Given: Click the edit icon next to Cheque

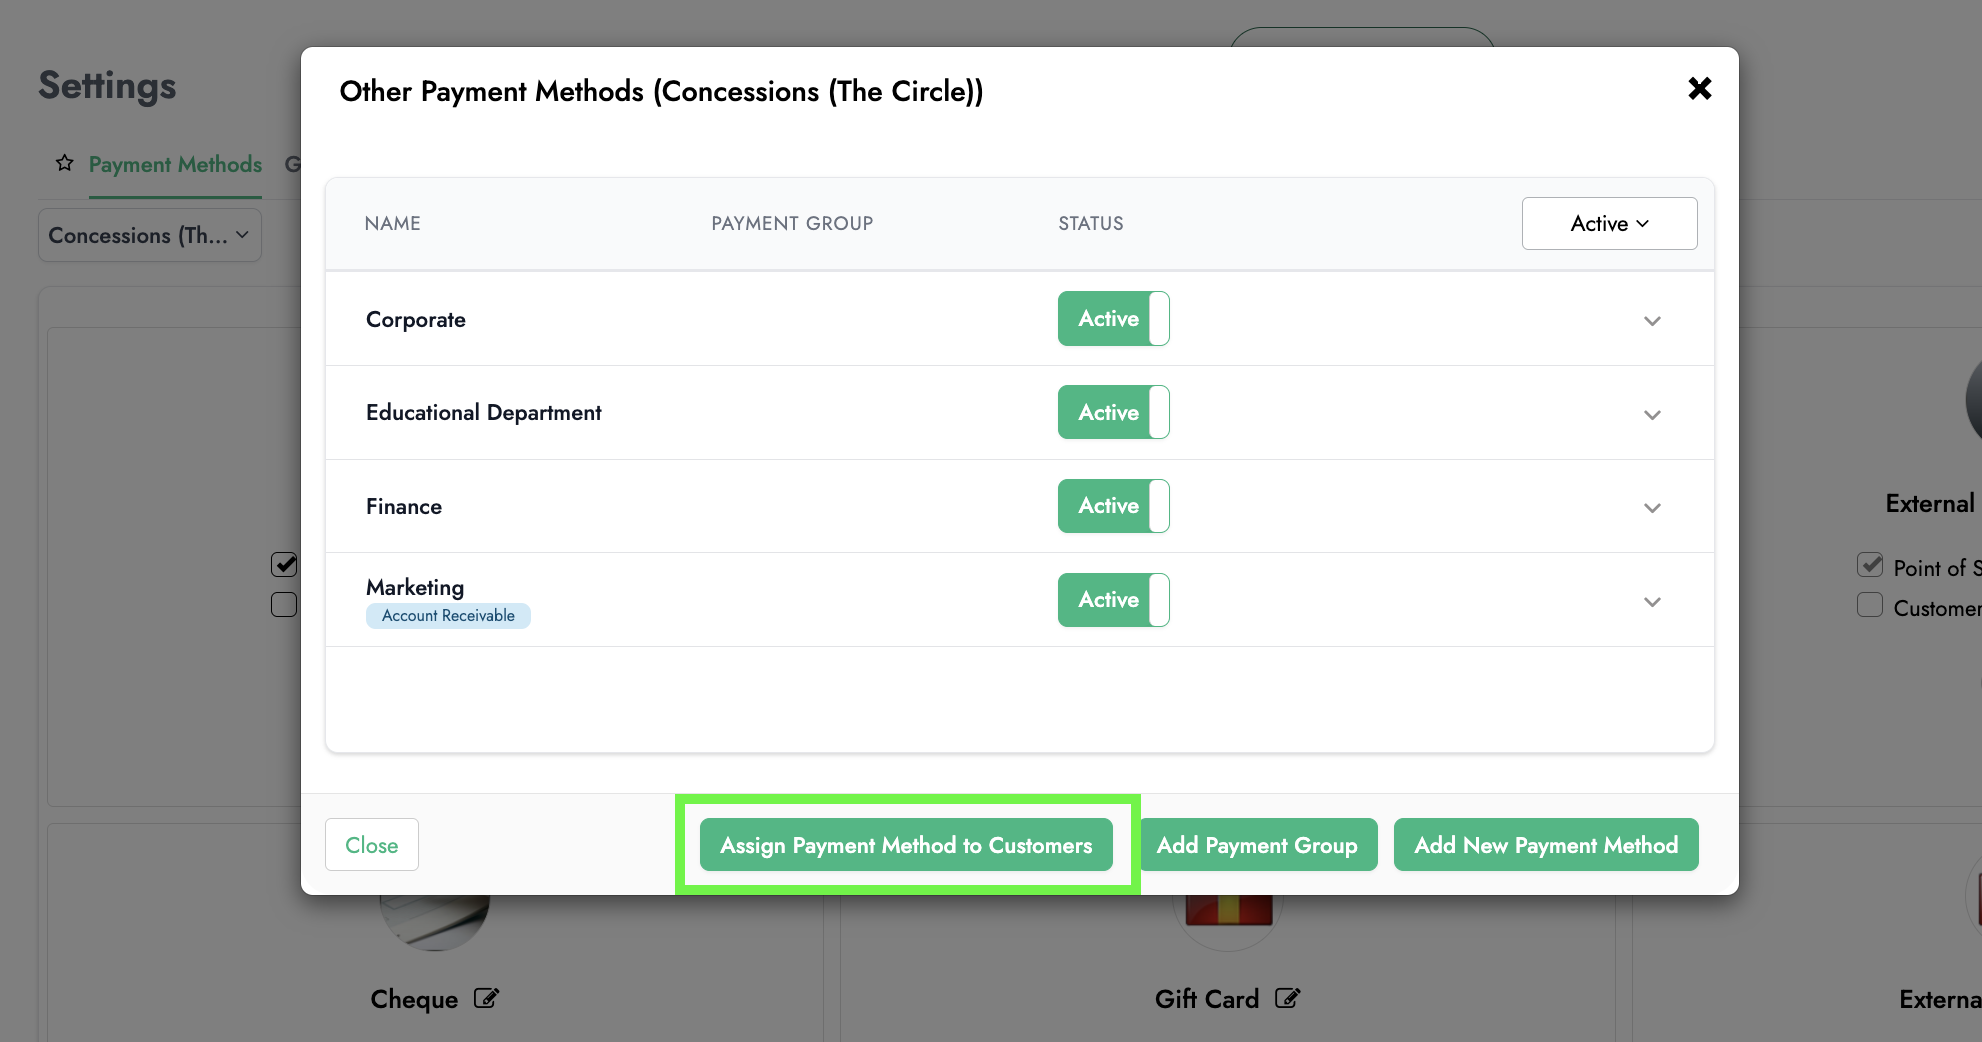Looking at the screenshot, I should coord(486,998).
